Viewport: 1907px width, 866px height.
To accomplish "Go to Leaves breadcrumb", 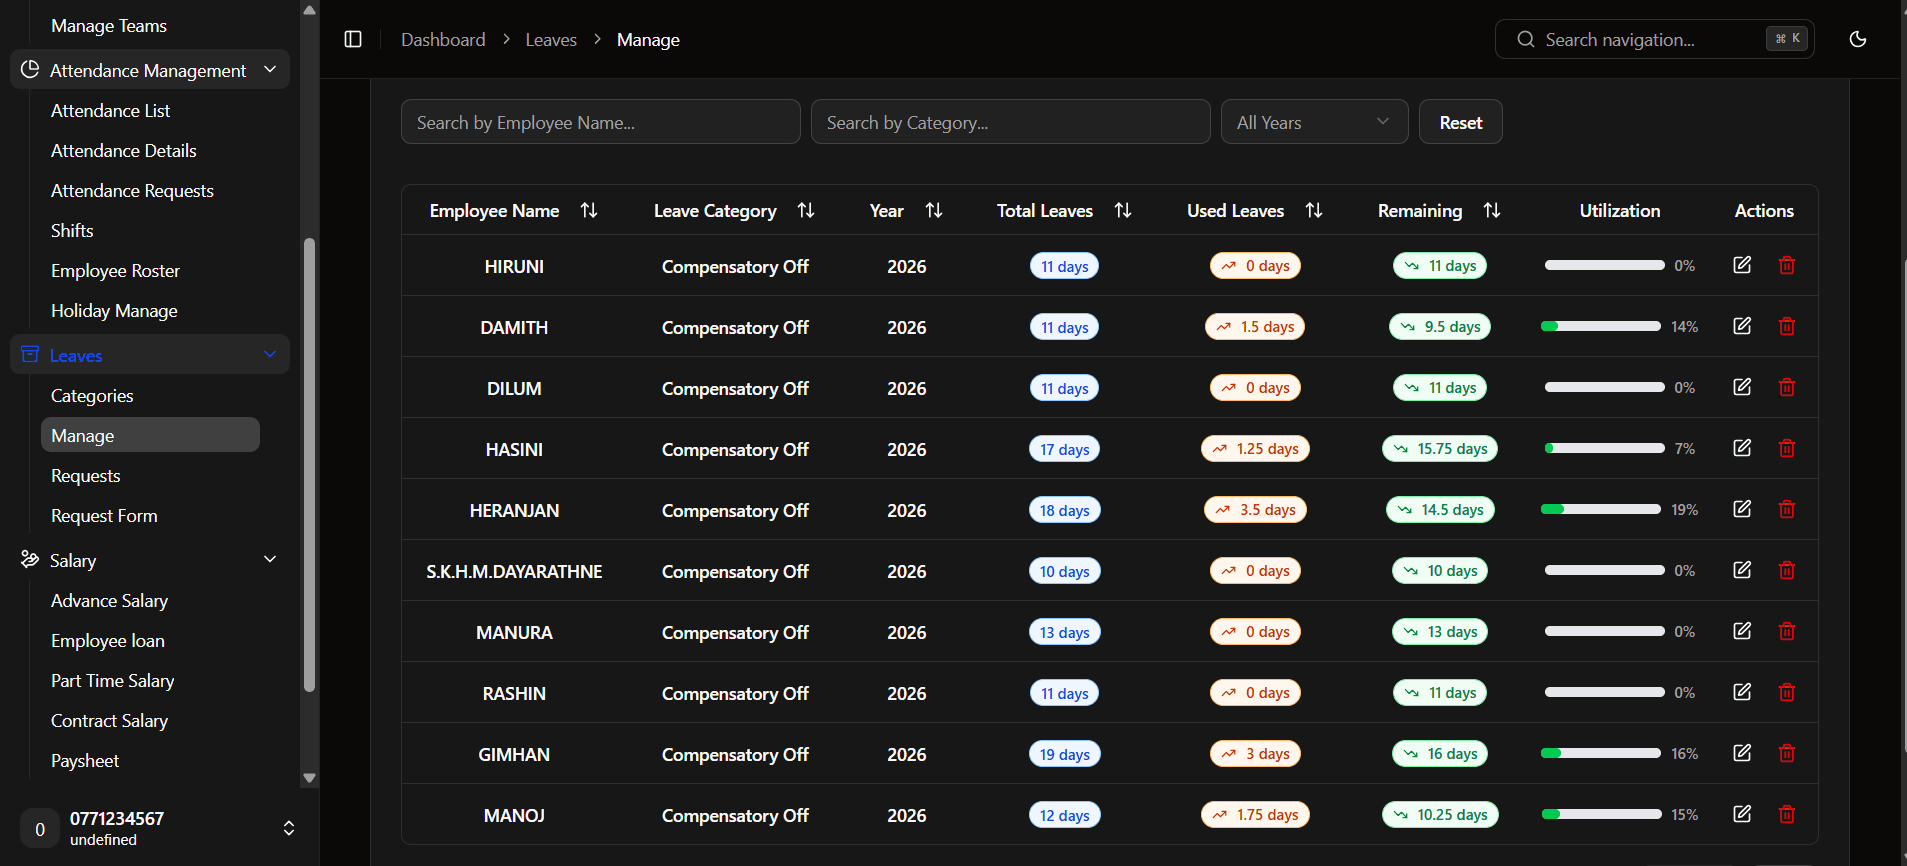I will click(551, 40).
